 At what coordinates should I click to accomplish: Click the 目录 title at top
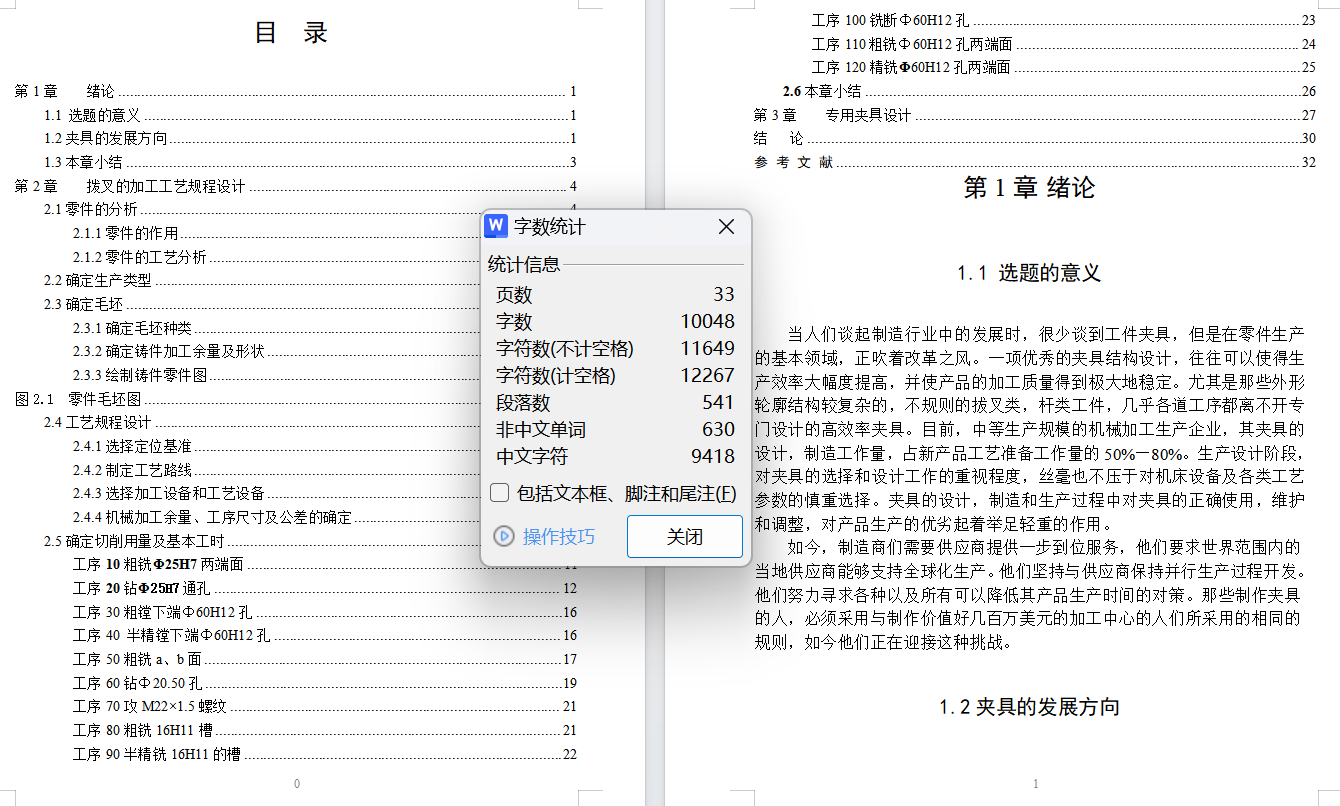click(x=291, y=33)
